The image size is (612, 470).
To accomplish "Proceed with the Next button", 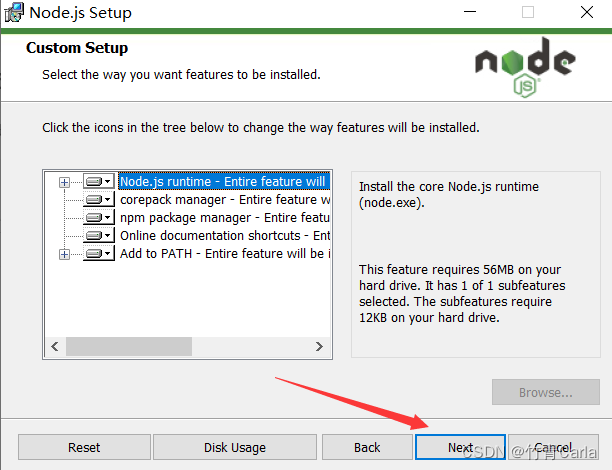I will (461, 447).
